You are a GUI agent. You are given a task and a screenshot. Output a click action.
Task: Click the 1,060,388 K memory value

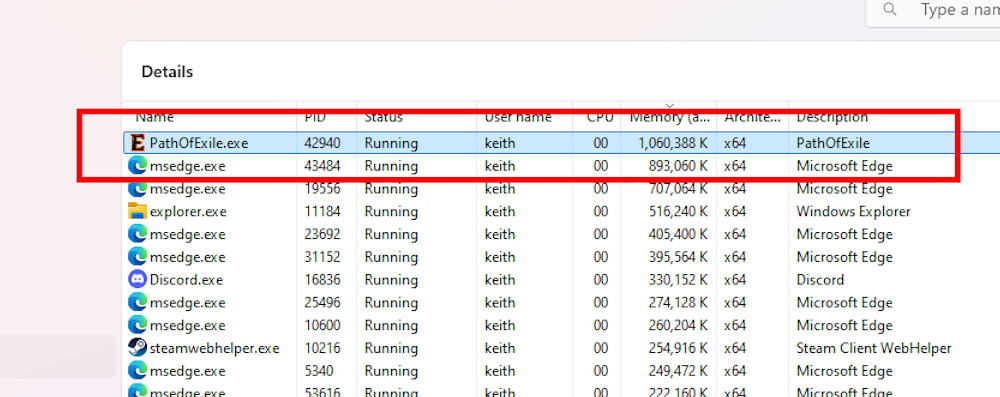(x=673, y=143)
